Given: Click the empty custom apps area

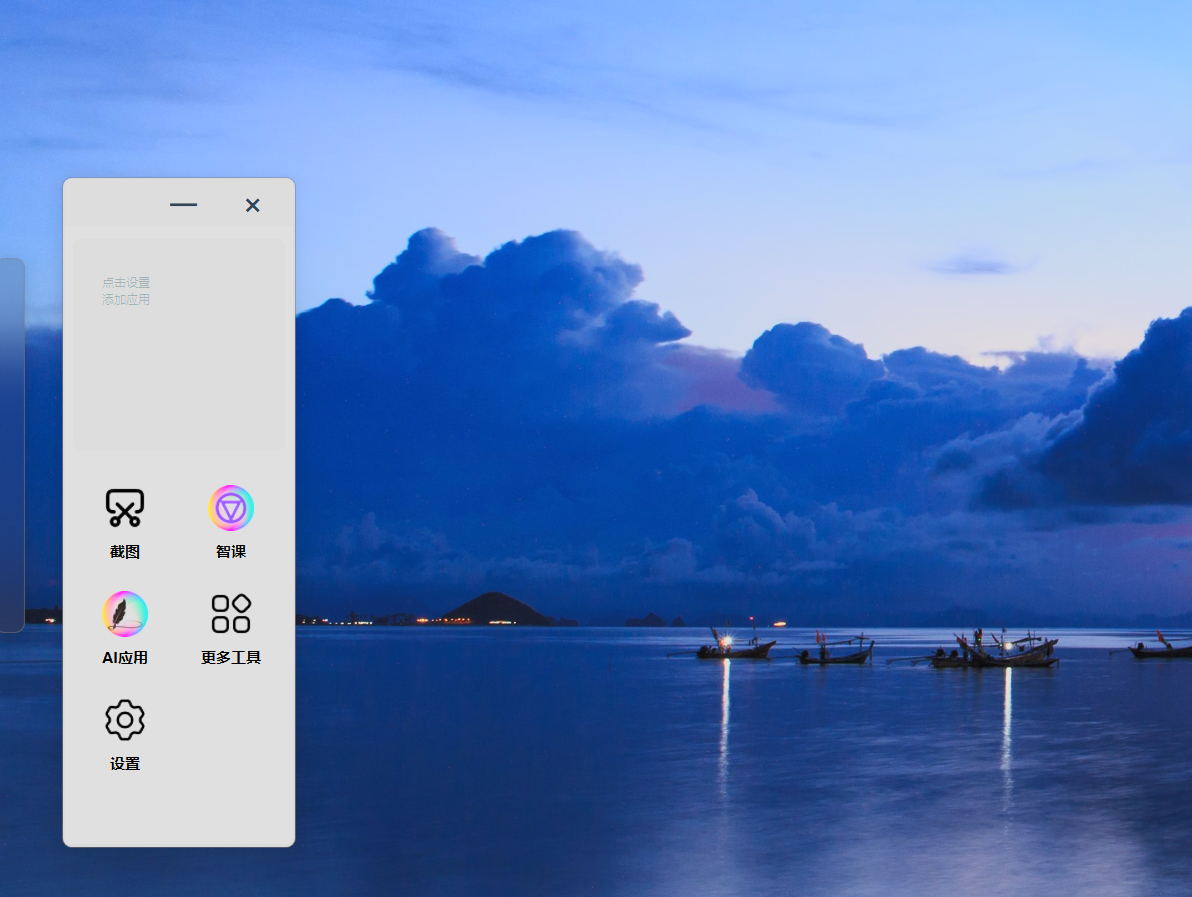Looking at the screenshot, I should click(180, 380).
